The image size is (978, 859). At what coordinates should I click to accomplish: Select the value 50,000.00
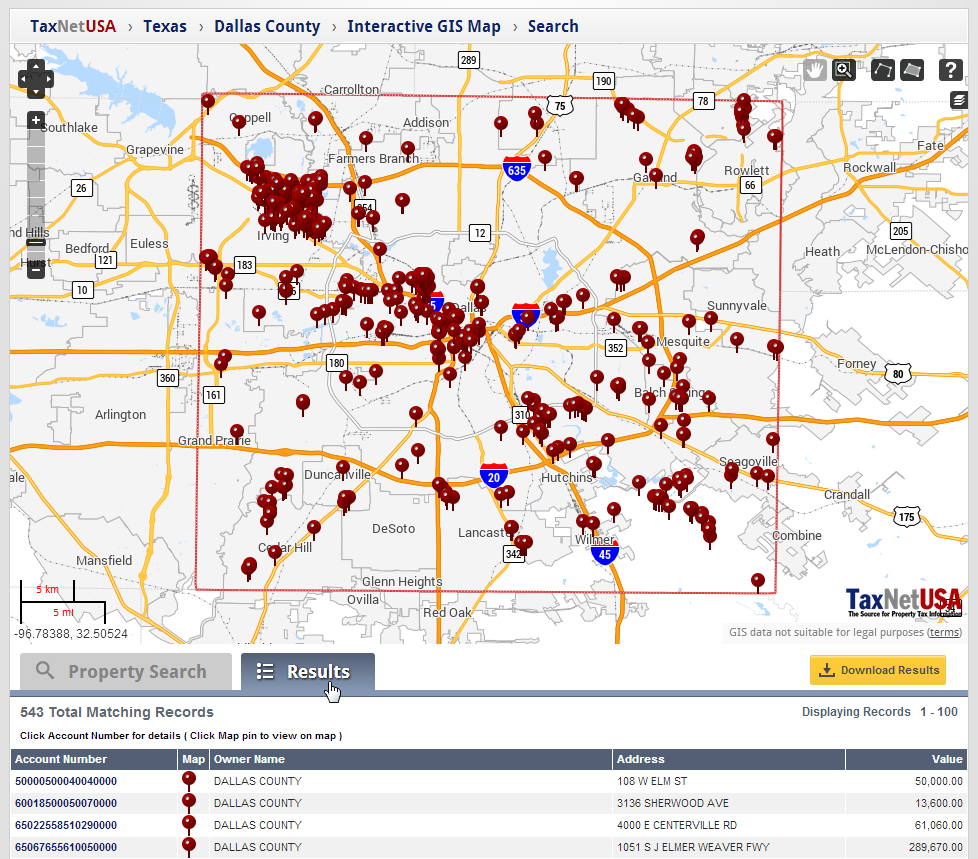coord(939,781)
